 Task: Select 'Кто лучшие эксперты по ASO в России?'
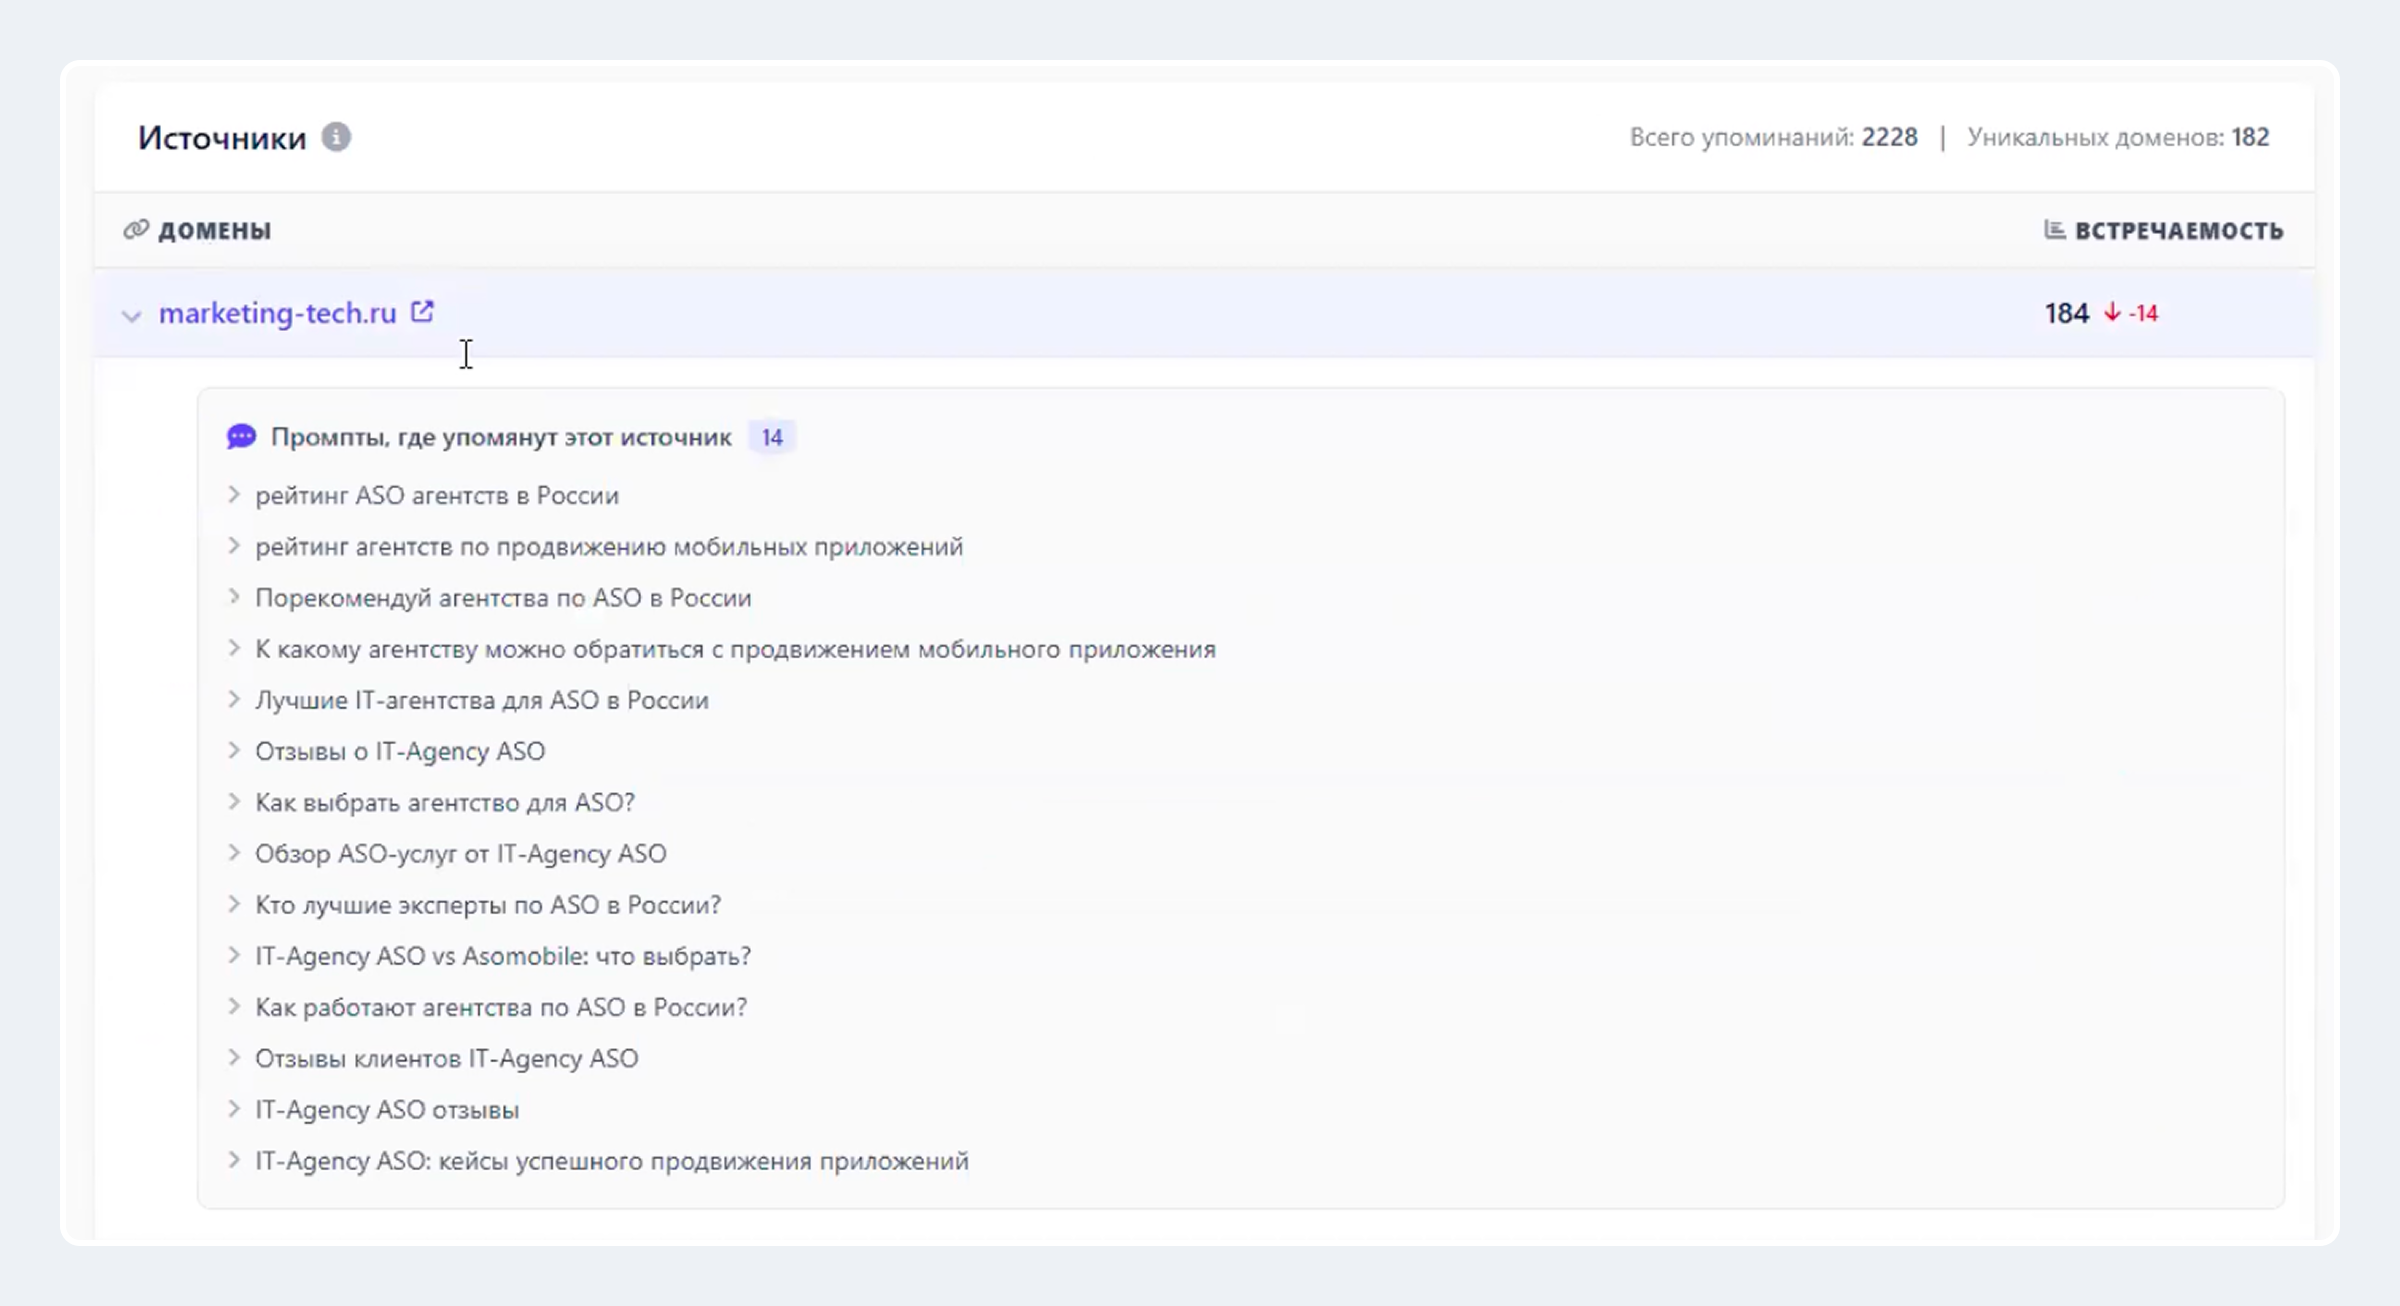point(488,905)
